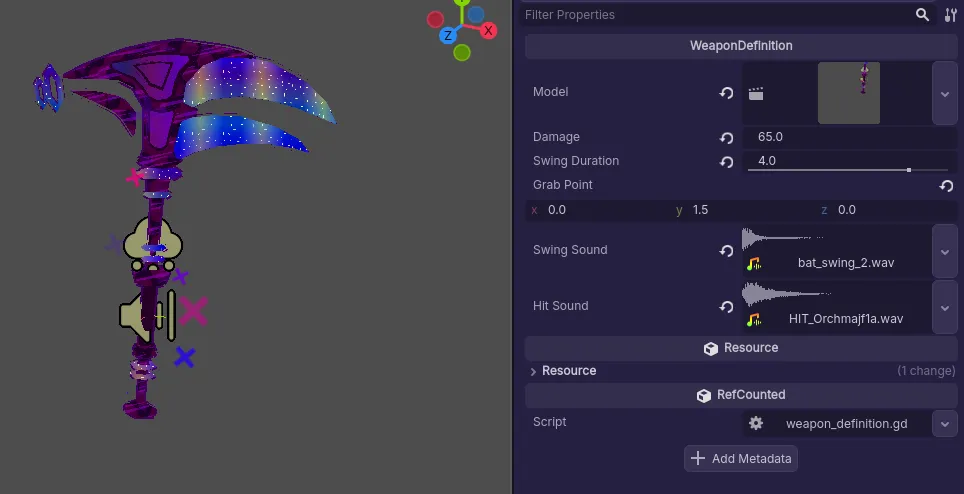Click the Resource category header
The height and width of the screenshot is (494, 964).
(741, 348)
